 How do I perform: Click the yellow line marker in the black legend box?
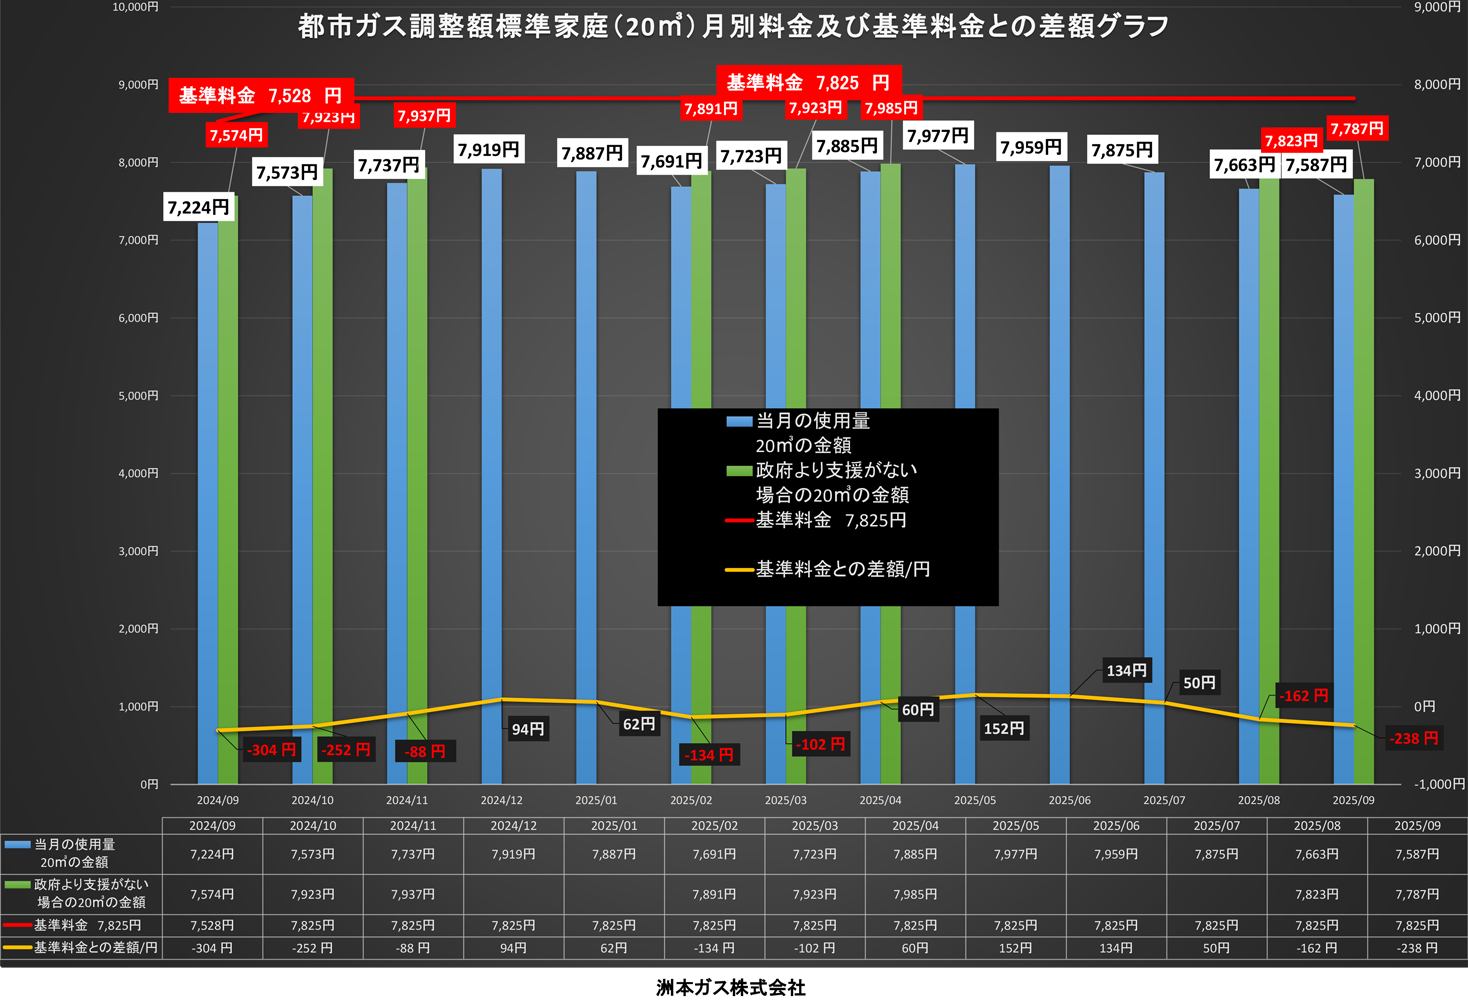pos(739,570)
